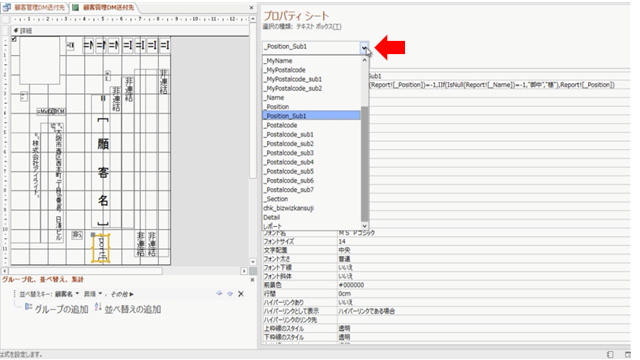The height and width of the screenshot is (360, 640).
Task: Choose _Postalcode_sub3 from the list
Action: click(x=311, y=153)
